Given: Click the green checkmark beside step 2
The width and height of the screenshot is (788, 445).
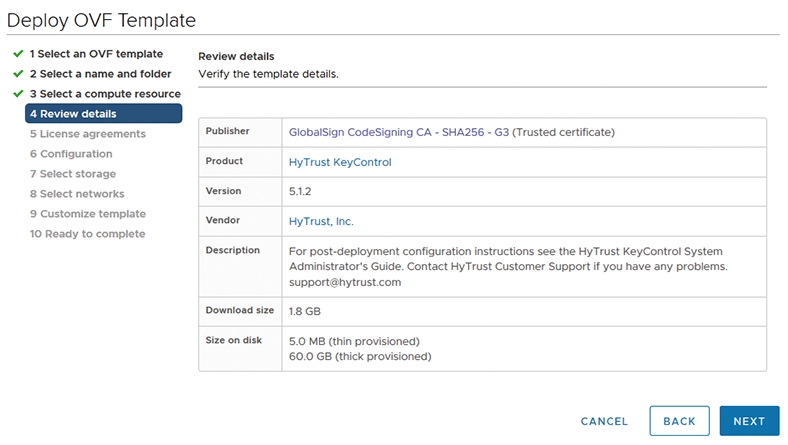Looking at the screenshot, I should [x=18, y=74].
